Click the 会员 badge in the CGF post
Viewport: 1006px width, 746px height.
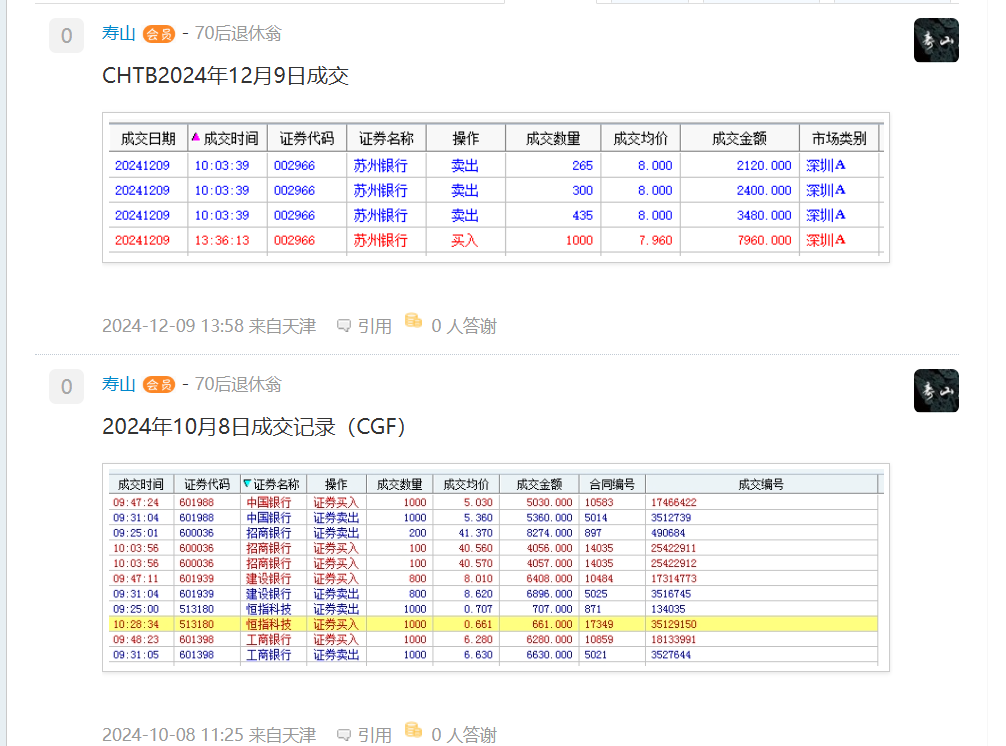point(159,385)
